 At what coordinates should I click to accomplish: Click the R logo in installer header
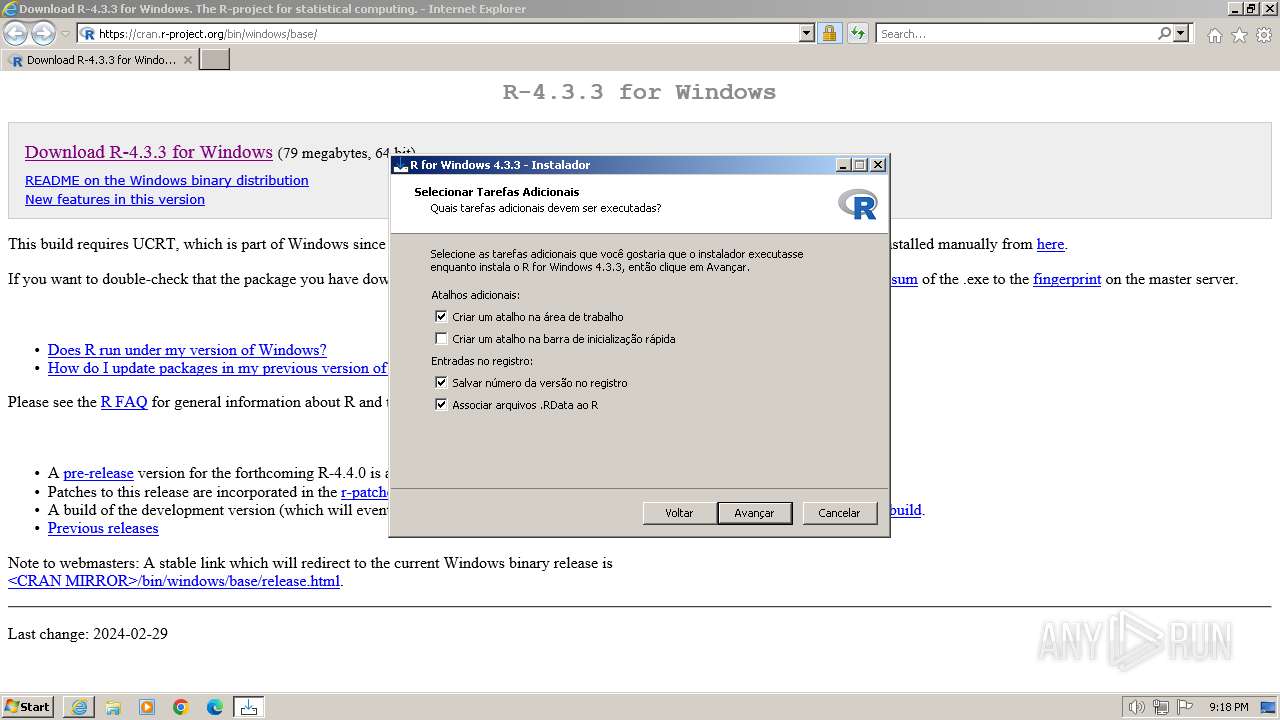(858, 203)
